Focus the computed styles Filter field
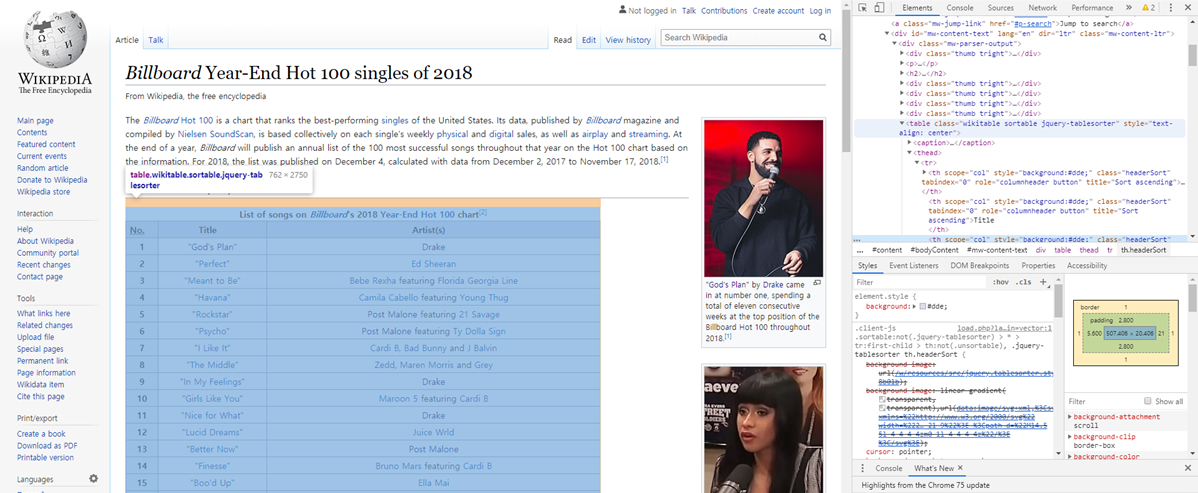 [1102, 401]
